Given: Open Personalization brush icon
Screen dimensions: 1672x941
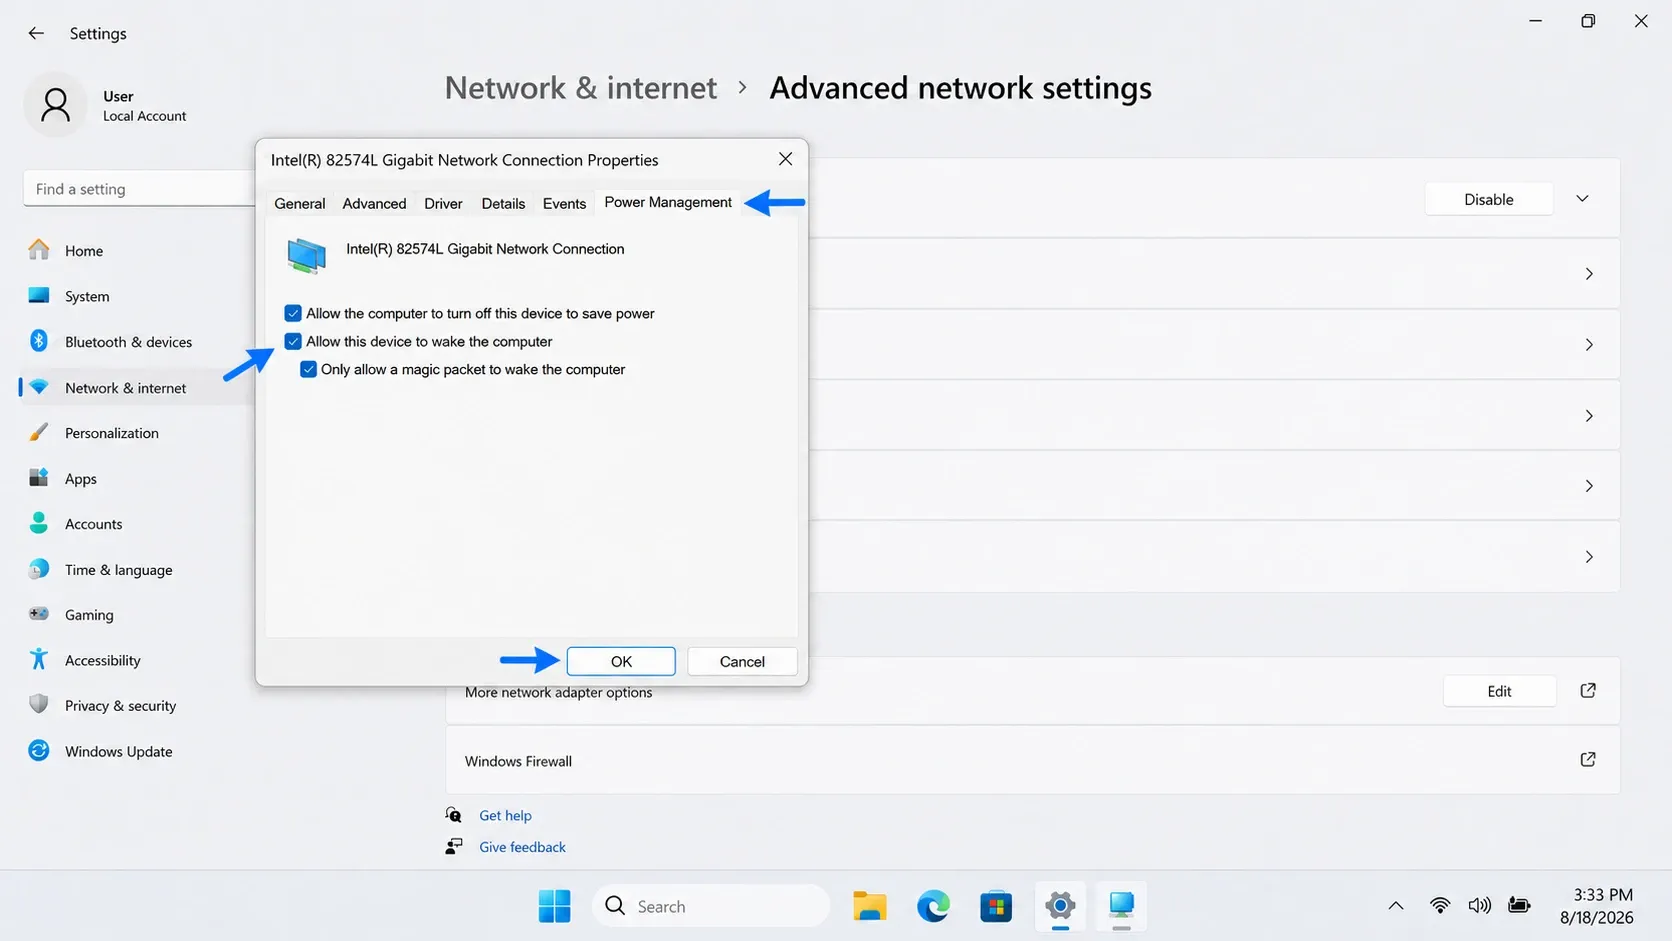Looking at the screenshot, I should click(x=39, y=432).
